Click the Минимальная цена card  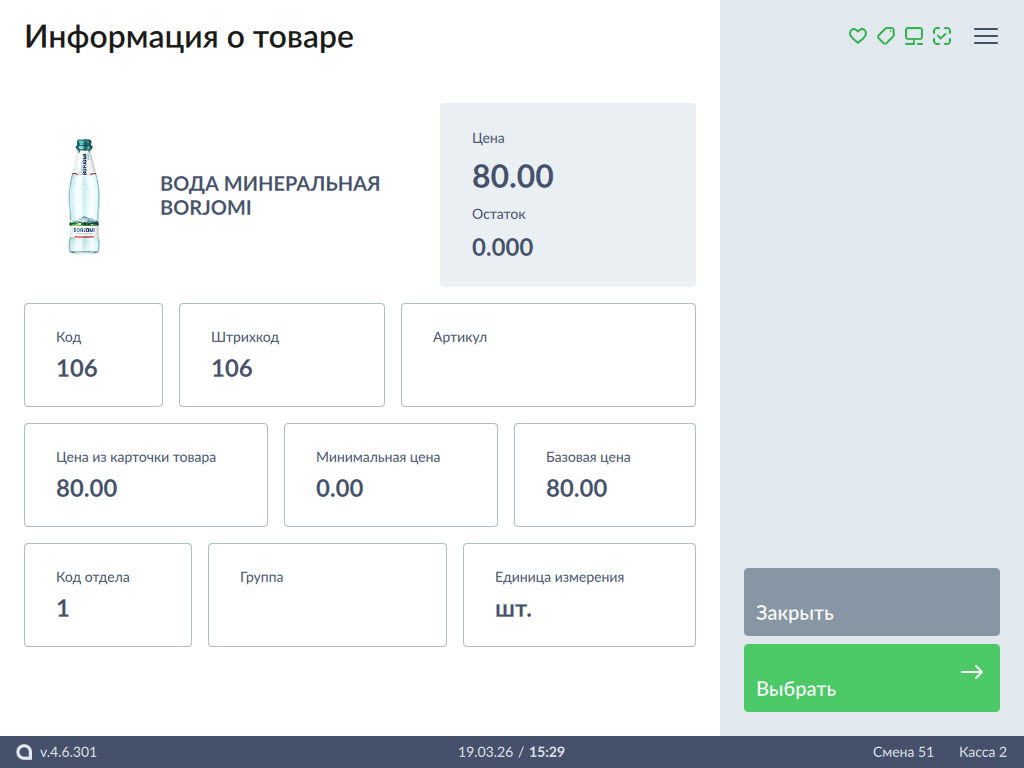[390, 475]
